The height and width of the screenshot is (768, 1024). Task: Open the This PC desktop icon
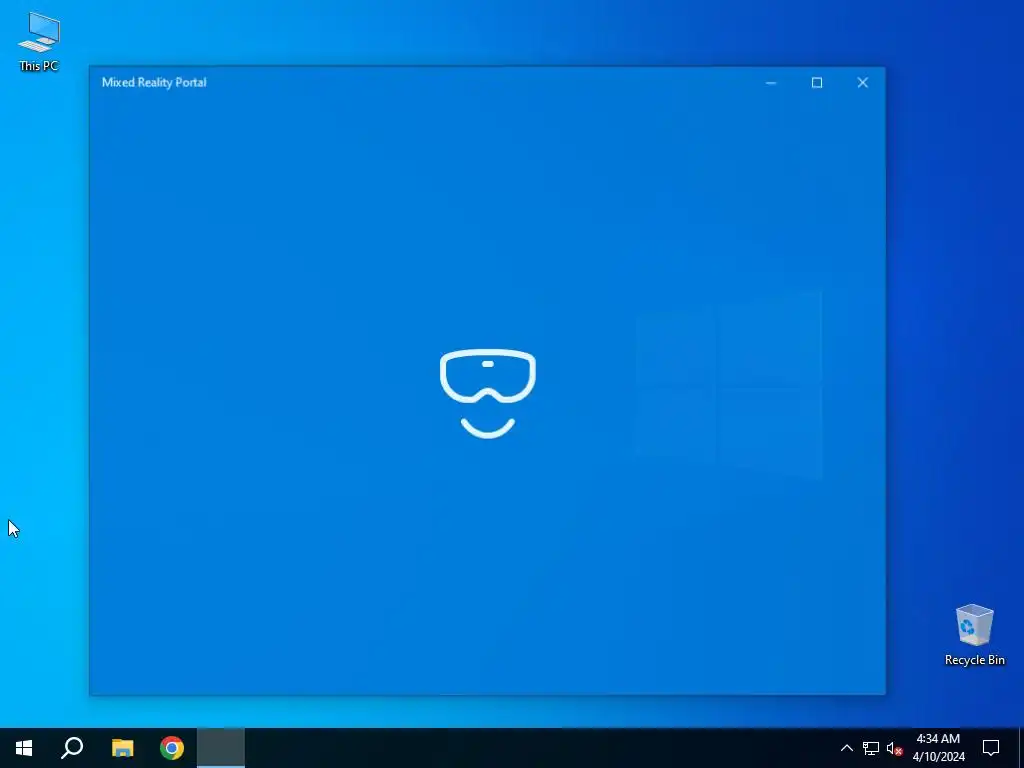click(x=39, y=40)
